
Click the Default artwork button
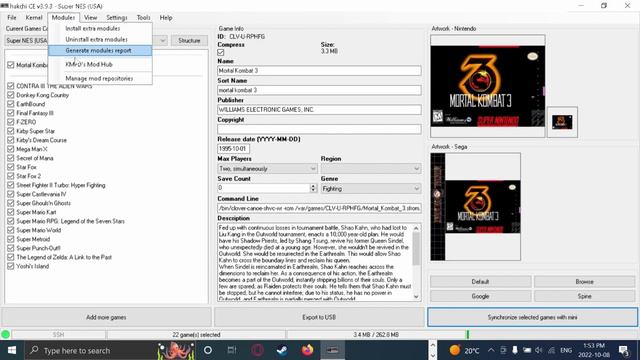tap(480, 282)
